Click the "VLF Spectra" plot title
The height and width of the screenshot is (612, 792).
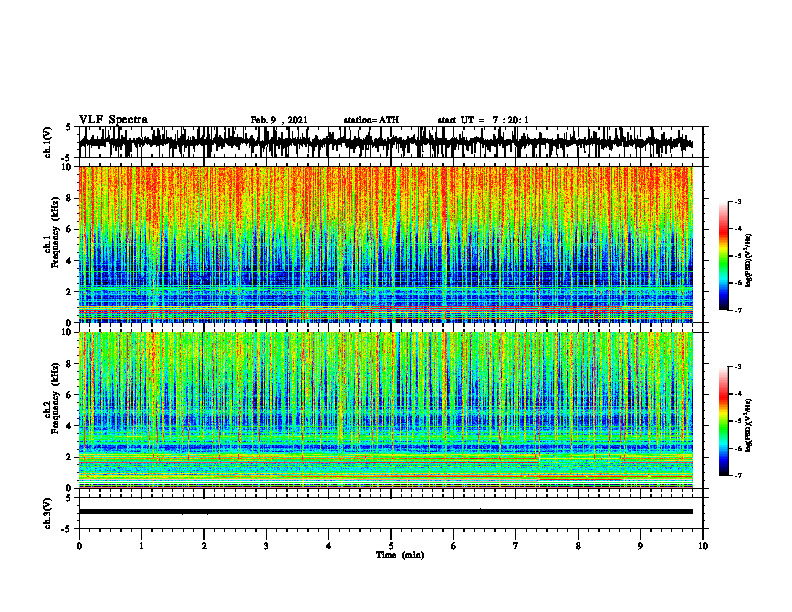pyautogui.click(x=113, y=120)
